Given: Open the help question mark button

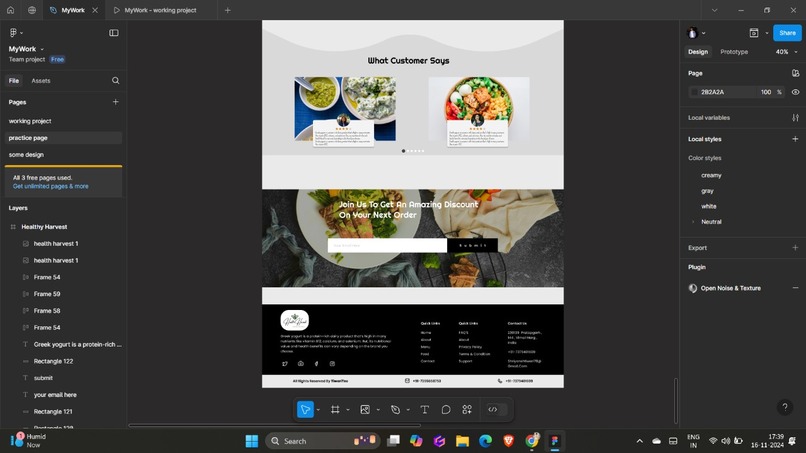Looking at the screenshot, I should 785,407.
